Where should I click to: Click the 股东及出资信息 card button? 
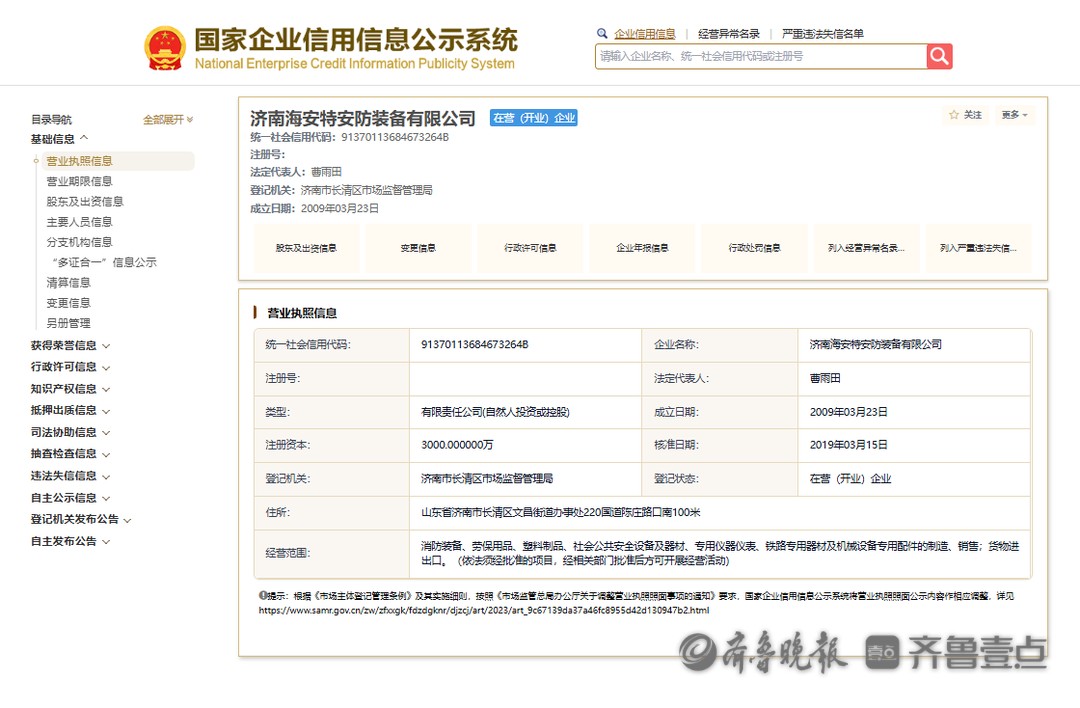coord(307,248)
